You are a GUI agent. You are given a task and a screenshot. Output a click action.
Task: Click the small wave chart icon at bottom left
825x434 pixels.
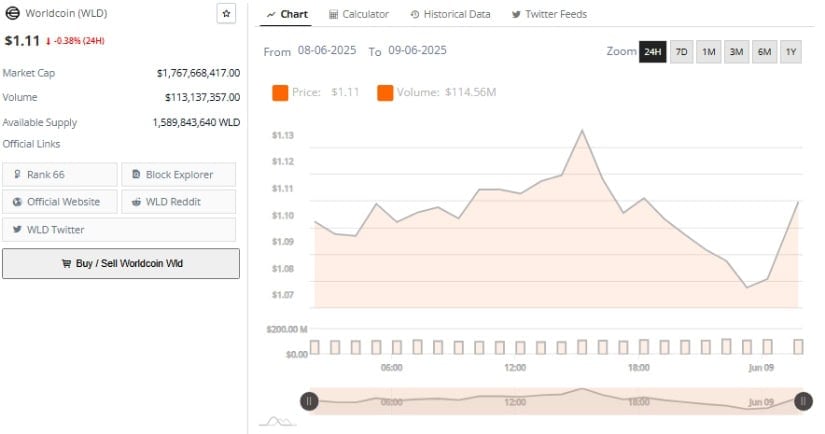click(x=278, y=421)
